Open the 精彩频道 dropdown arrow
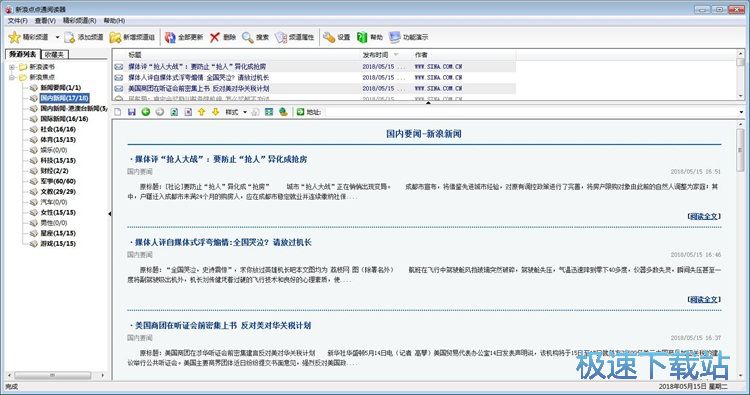 point(57,37)
